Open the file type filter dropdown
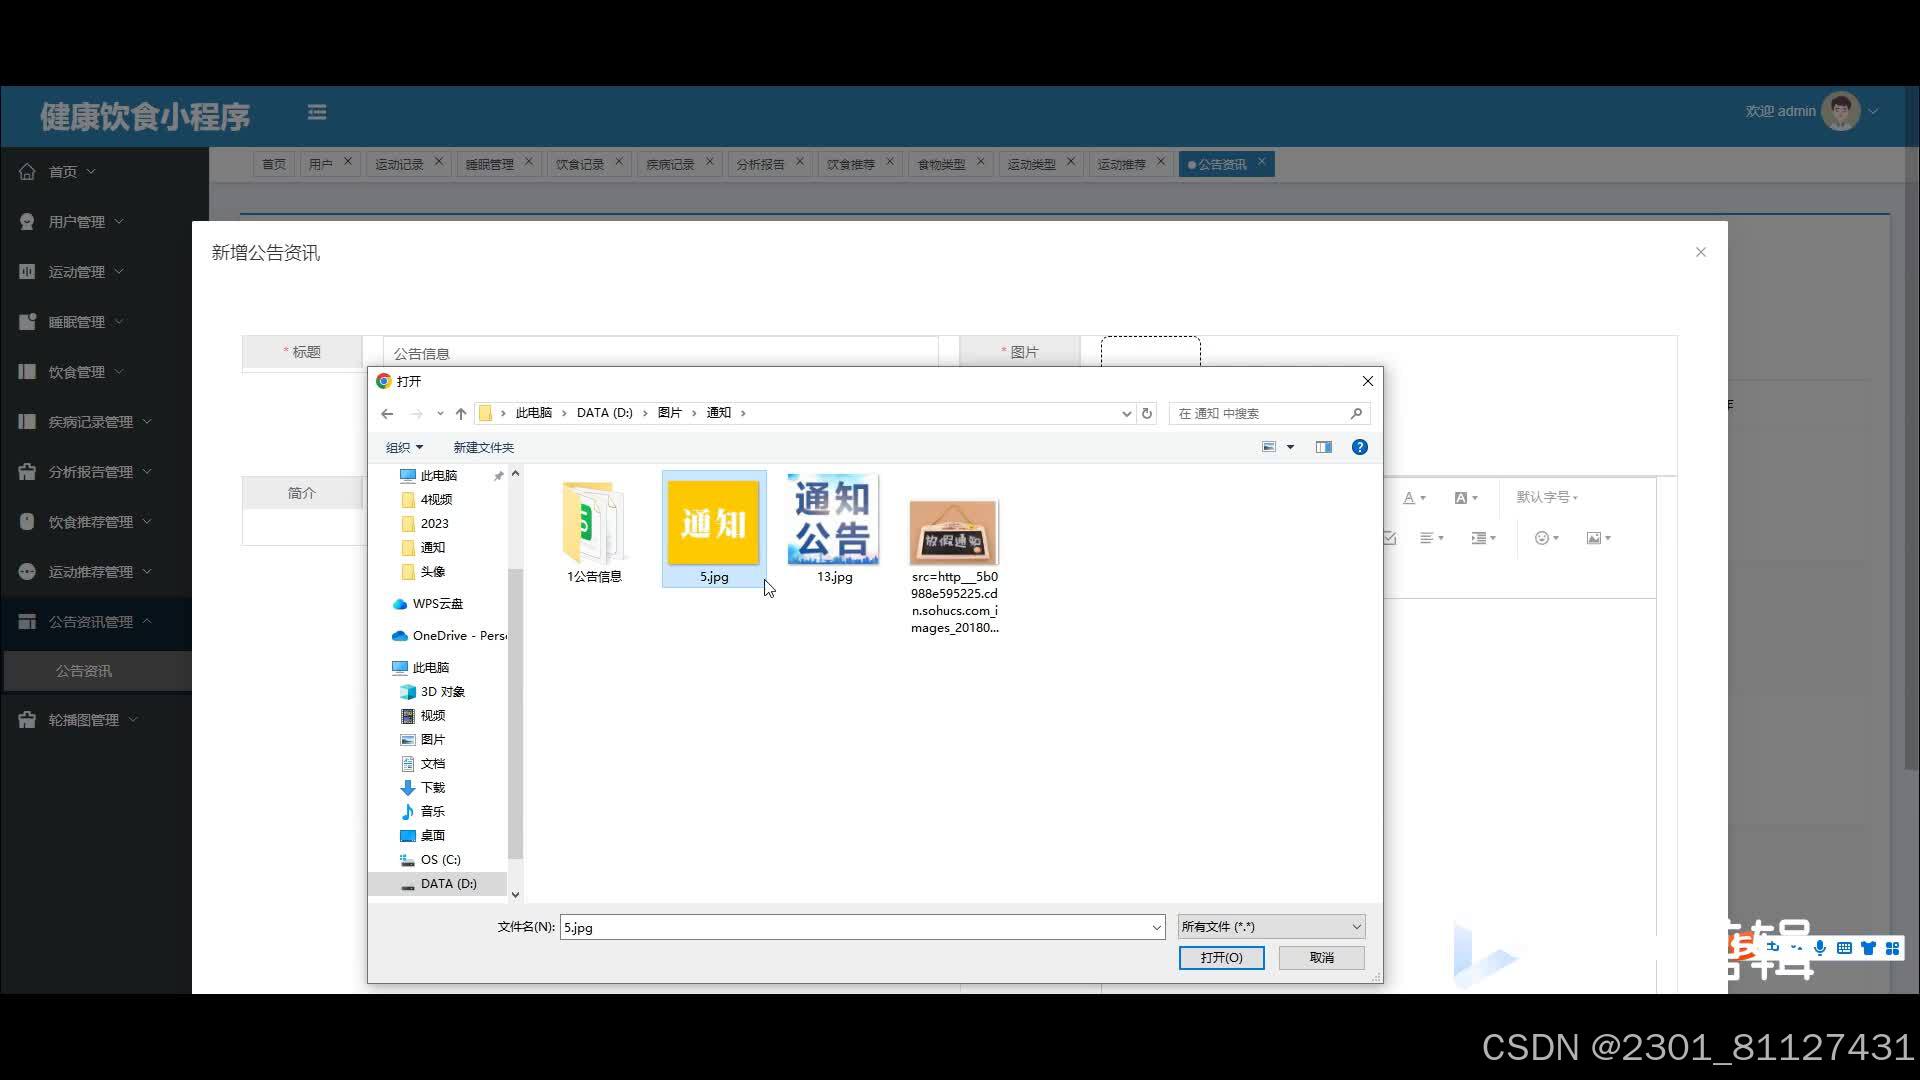The image size is (1920, 1080). click(x=1270, y=927)
